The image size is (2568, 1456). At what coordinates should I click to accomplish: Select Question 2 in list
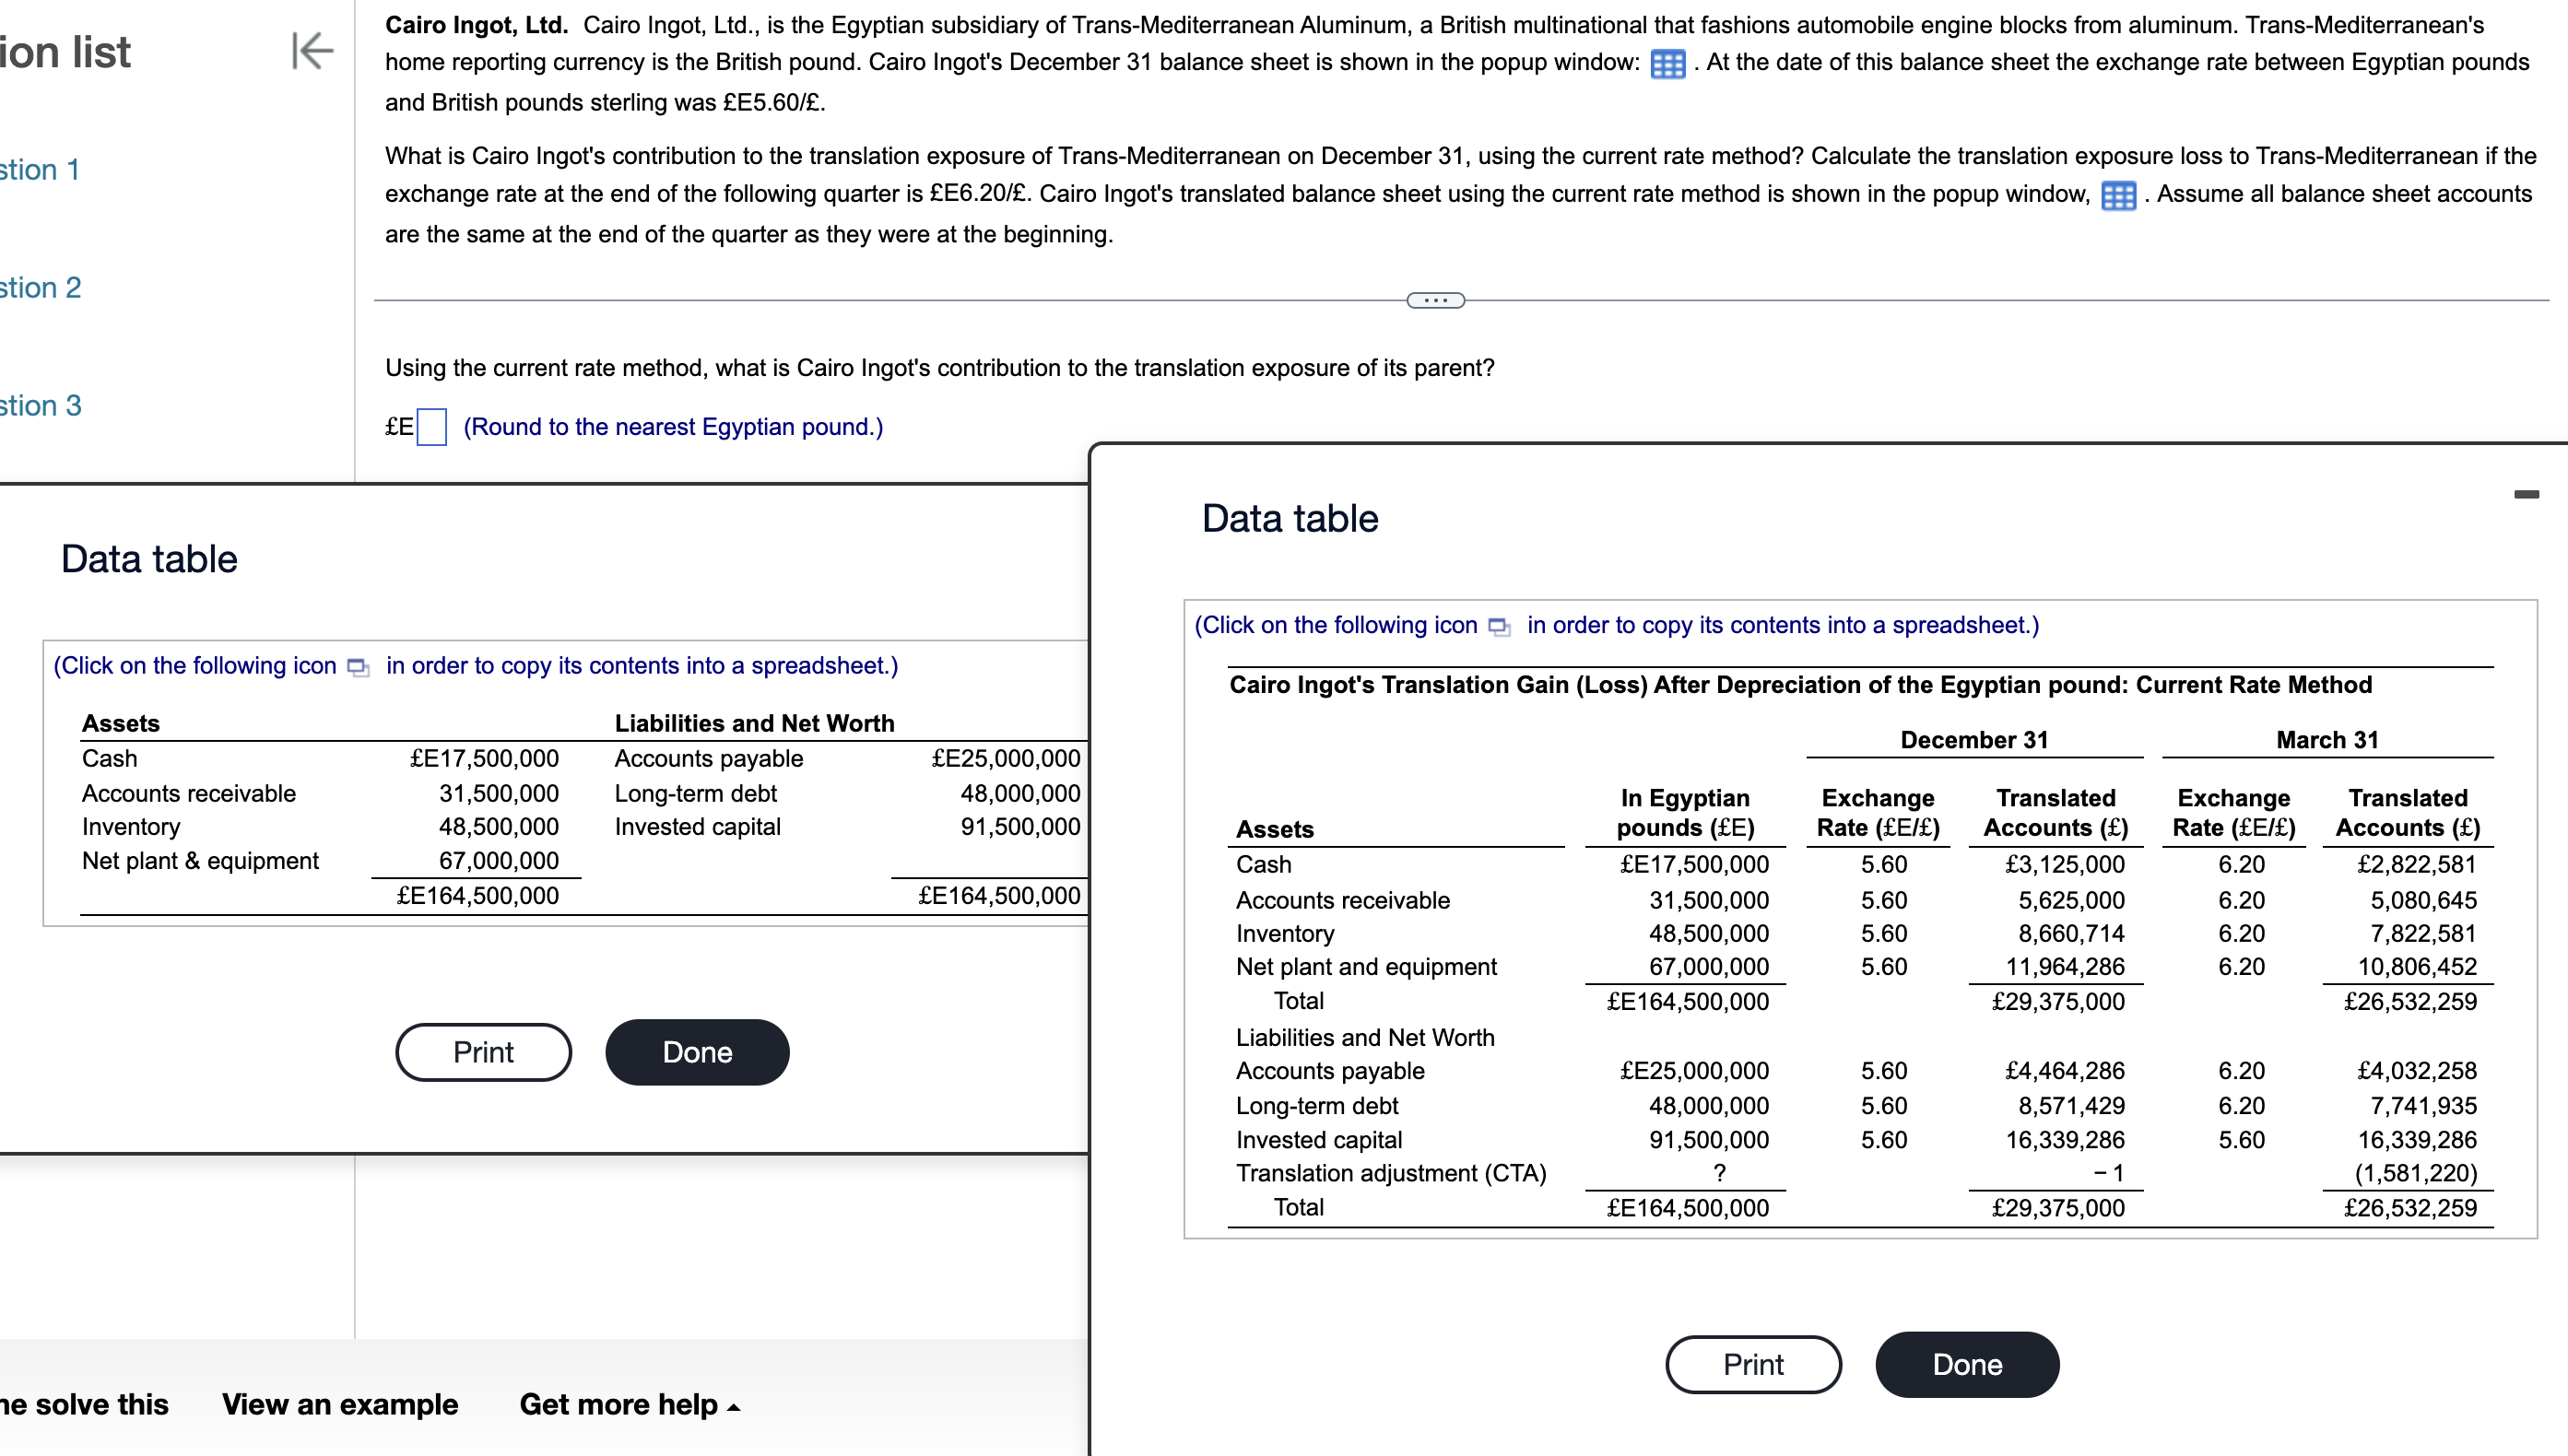pyautogui.click(x=40, y=288)
